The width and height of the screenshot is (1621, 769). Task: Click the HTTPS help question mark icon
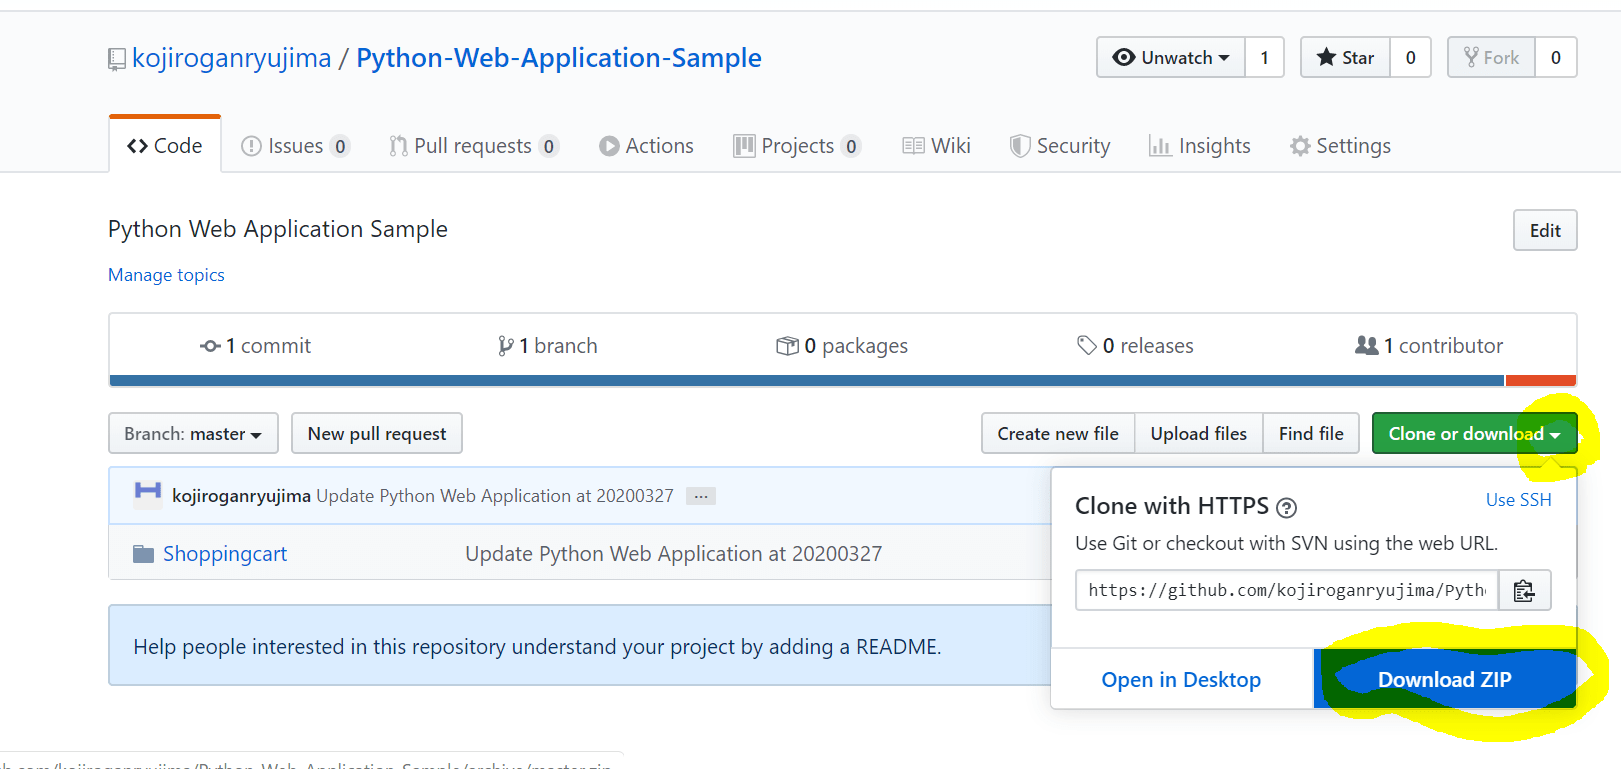[x=1287, y=508]
